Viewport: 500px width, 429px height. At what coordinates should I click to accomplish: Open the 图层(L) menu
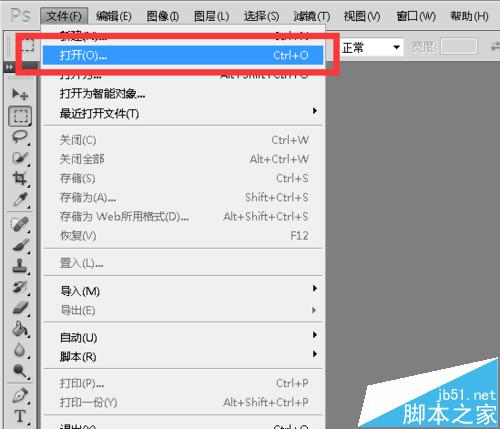pos(212,16)
